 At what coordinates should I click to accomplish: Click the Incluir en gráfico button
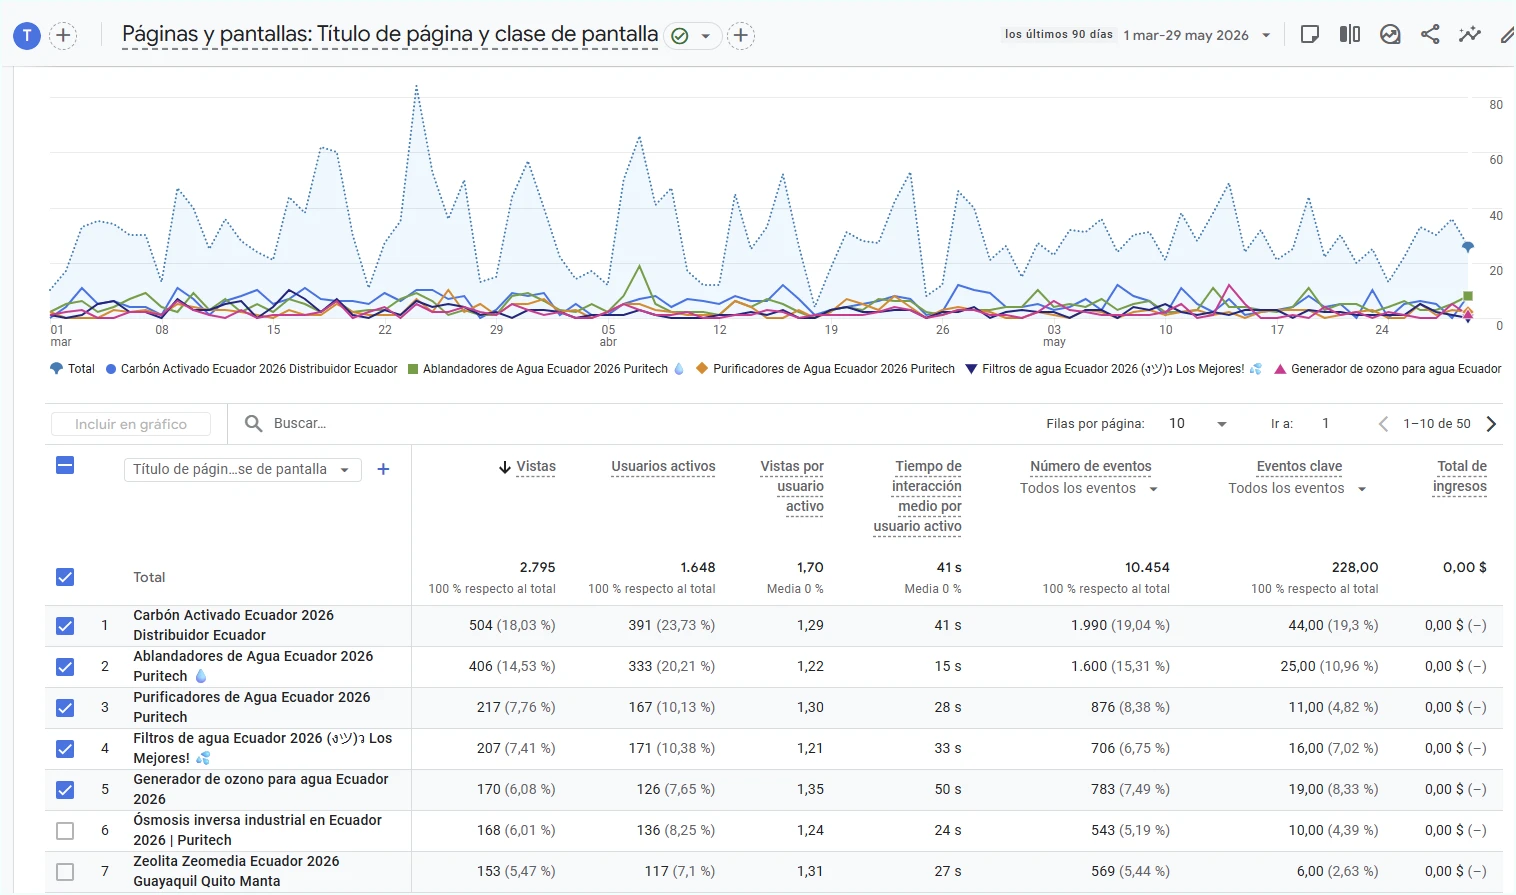point(131,424)
